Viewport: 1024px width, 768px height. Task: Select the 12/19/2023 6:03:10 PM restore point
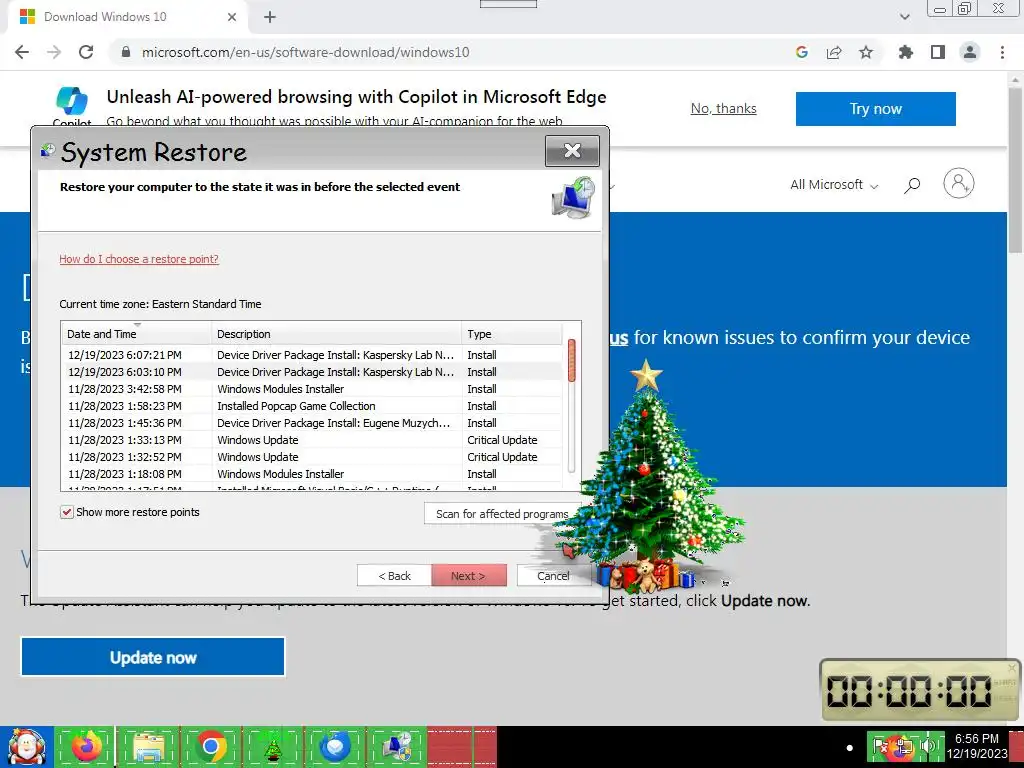click(x=312, y=372)
